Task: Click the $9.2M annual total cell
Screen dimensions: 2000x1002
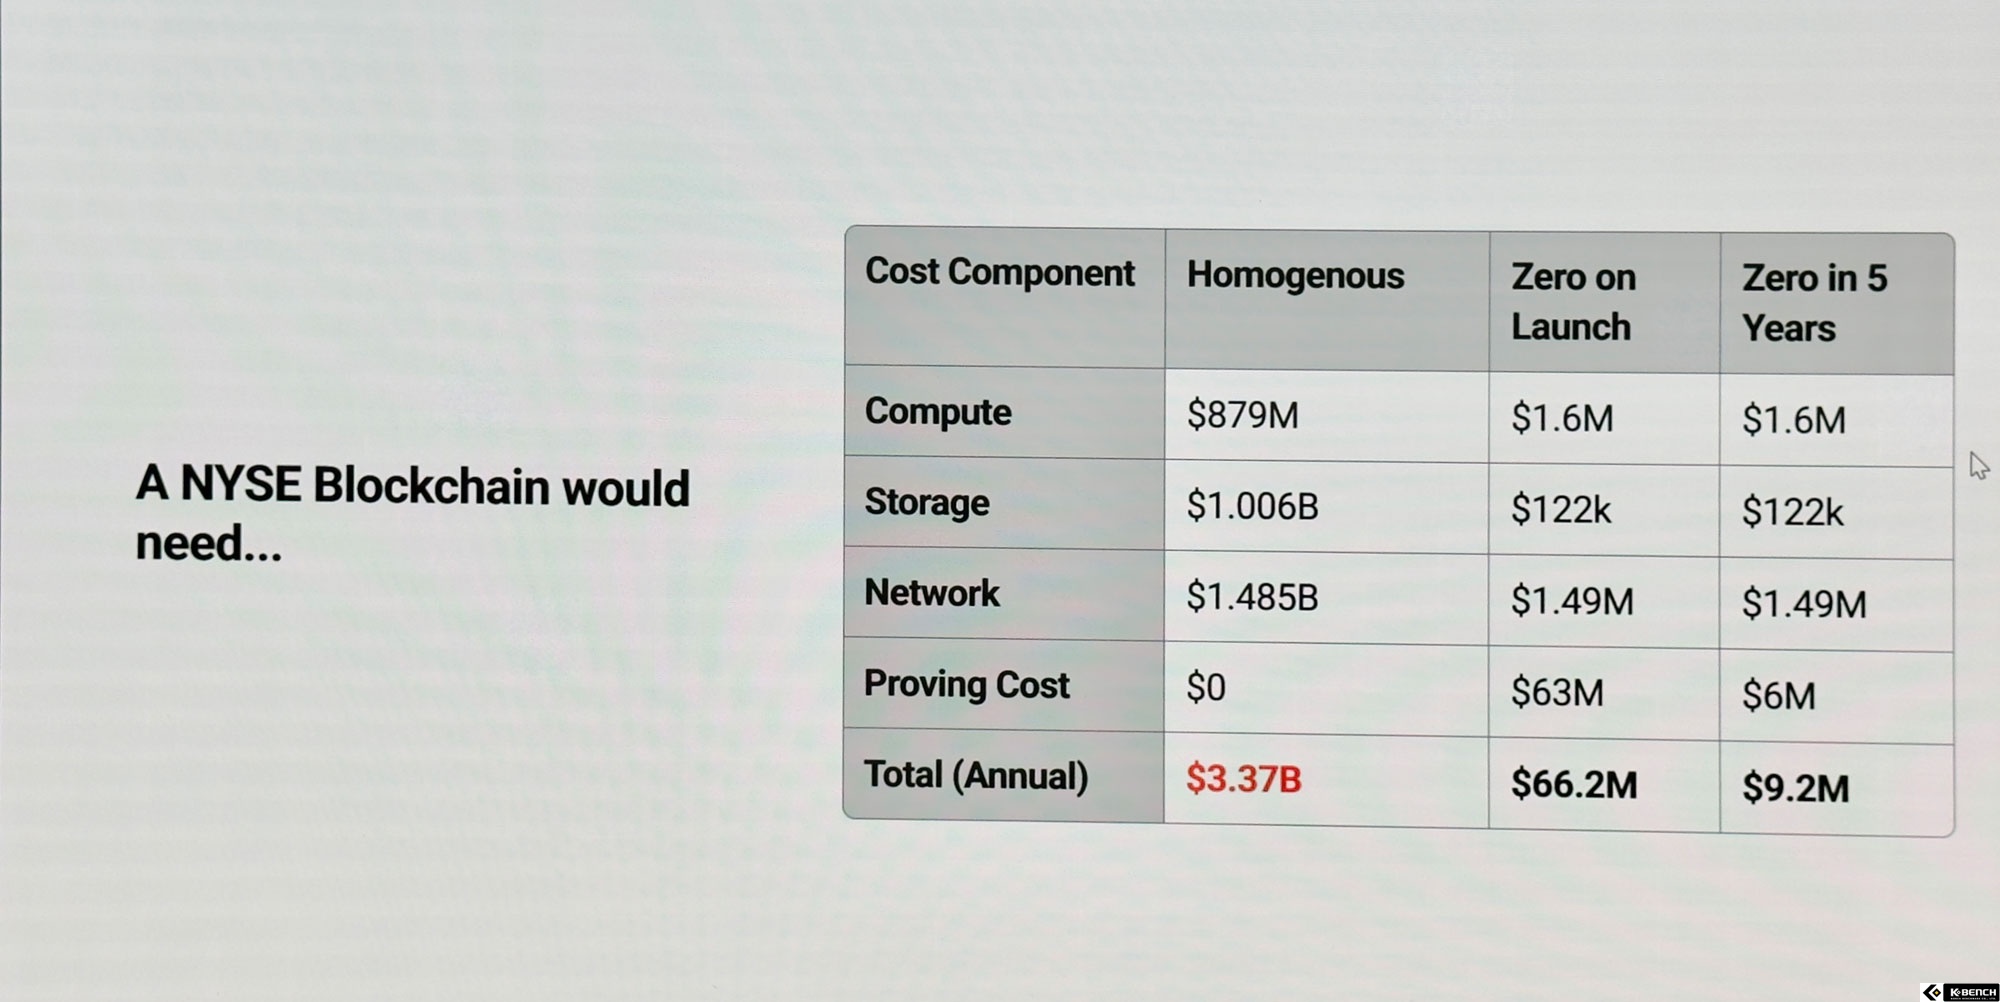Action: (1795, 788)
